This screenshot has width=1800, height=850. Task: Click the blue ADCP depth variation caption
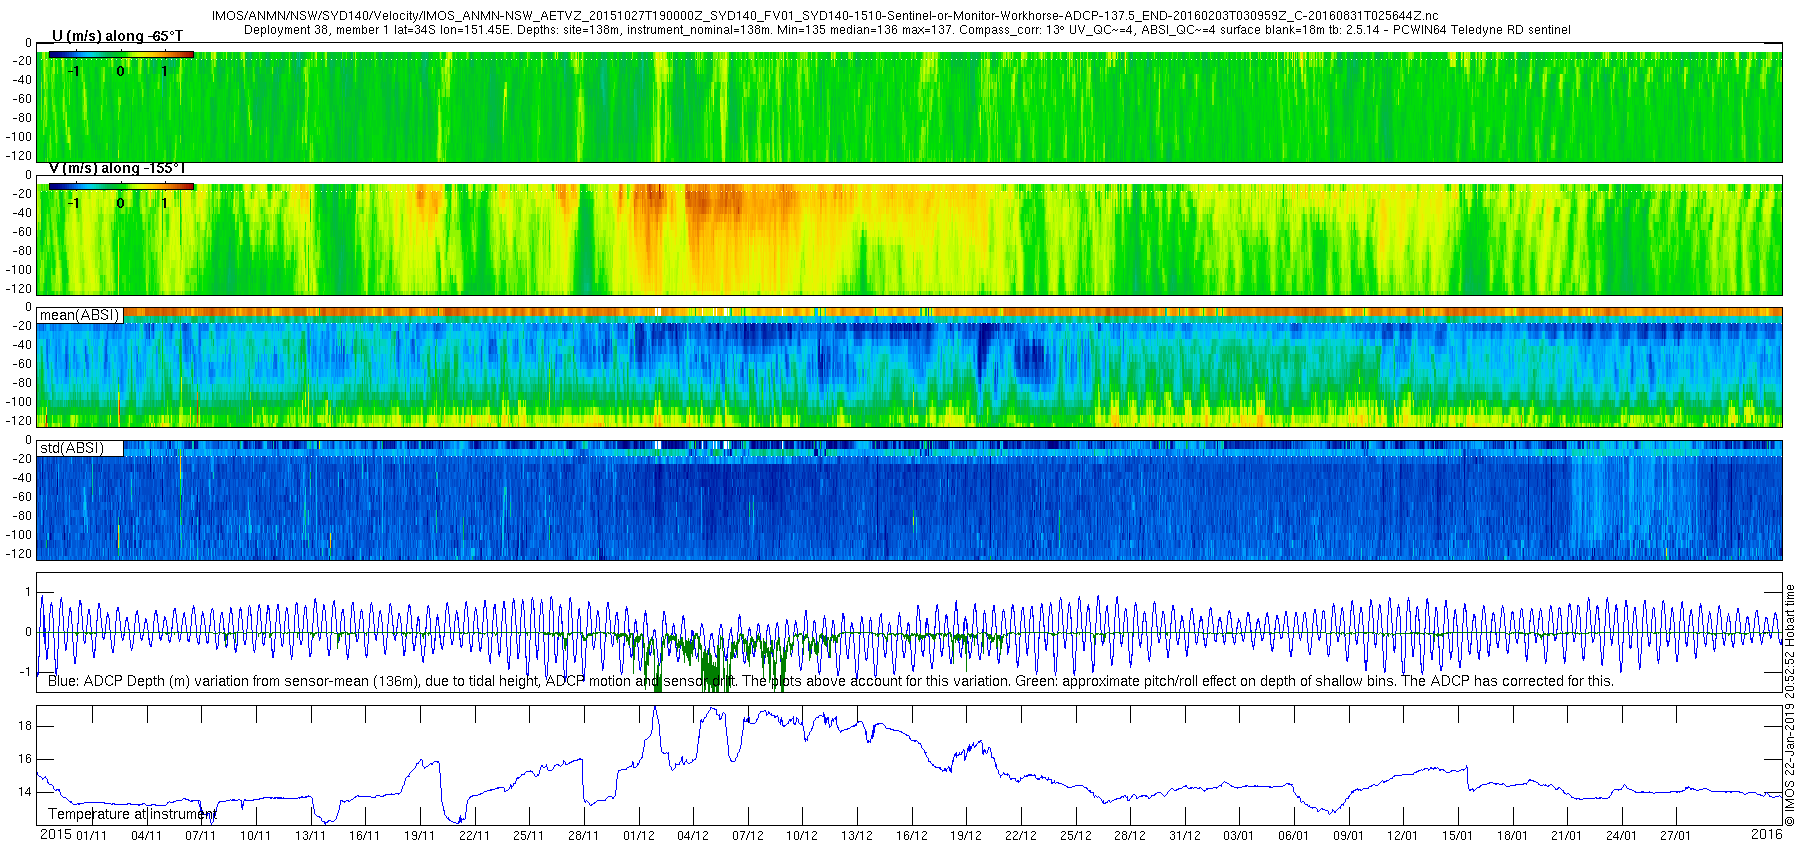[x=831, y=681]
